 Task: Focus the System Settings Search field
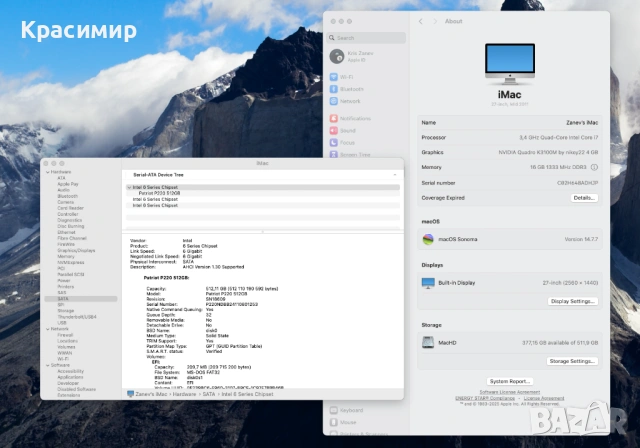(x=367, y=38)
